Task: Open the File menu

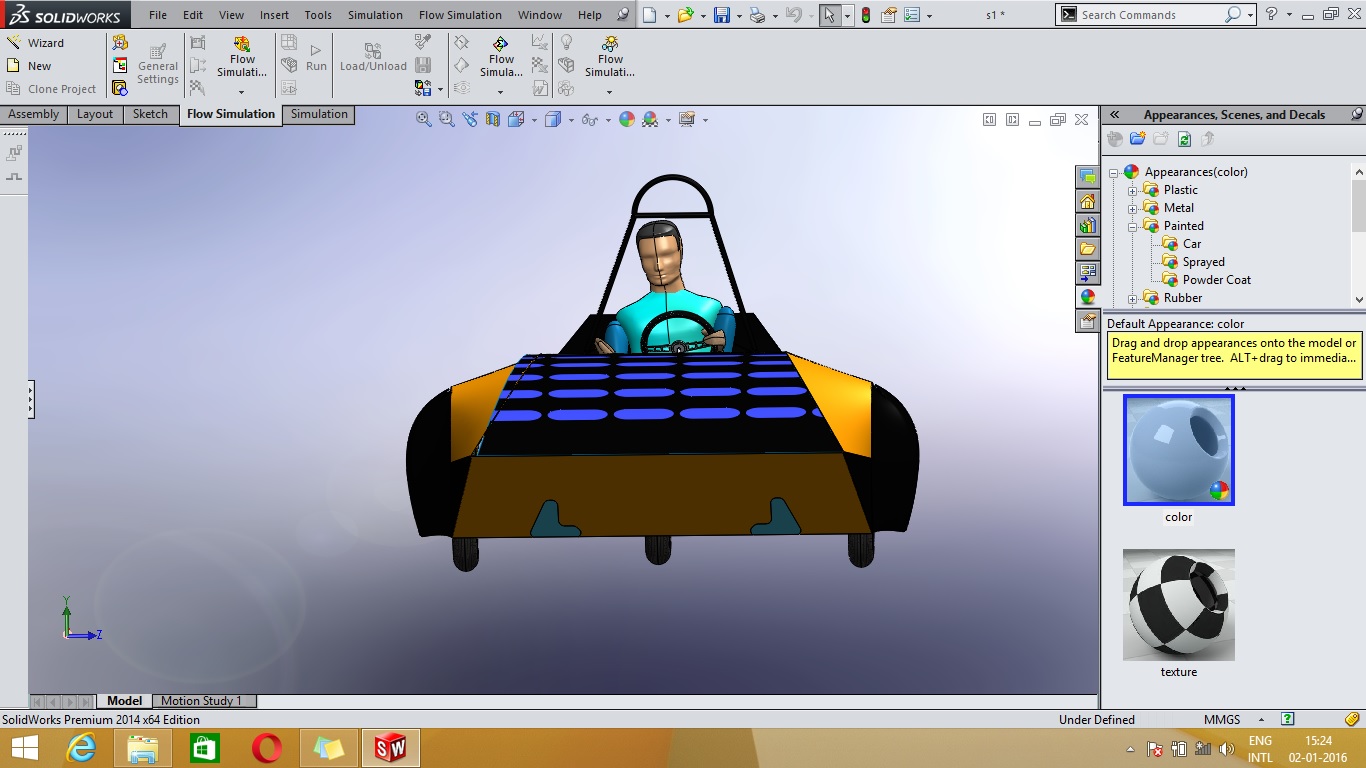Action: click(x=158, y=15)
